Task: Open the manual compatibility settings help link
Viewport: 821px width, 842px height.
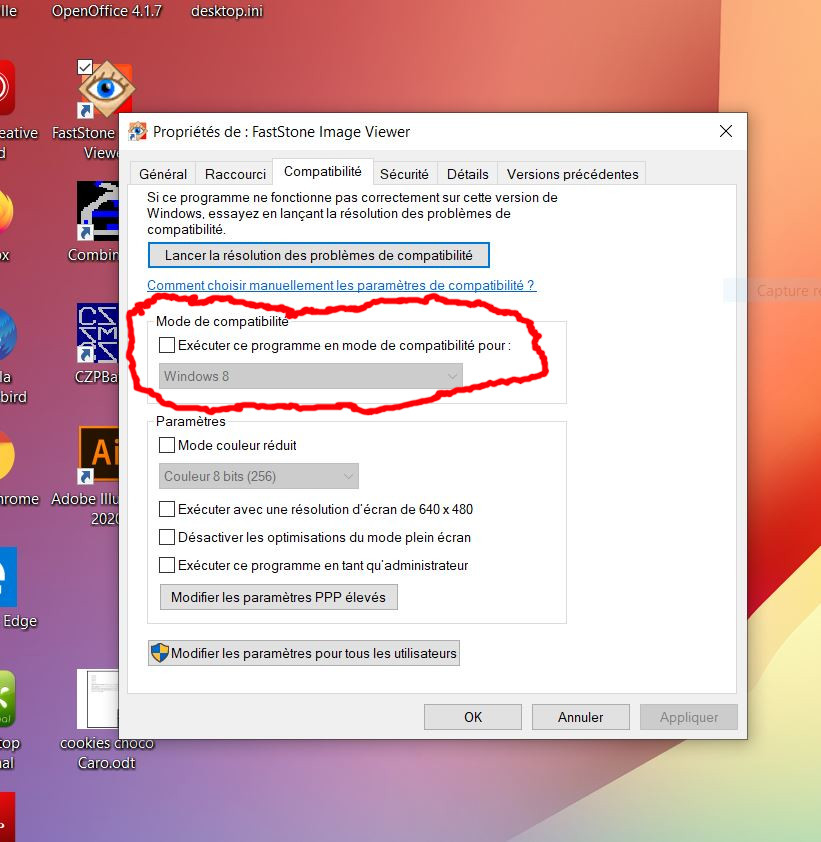Action: [341, 285]
